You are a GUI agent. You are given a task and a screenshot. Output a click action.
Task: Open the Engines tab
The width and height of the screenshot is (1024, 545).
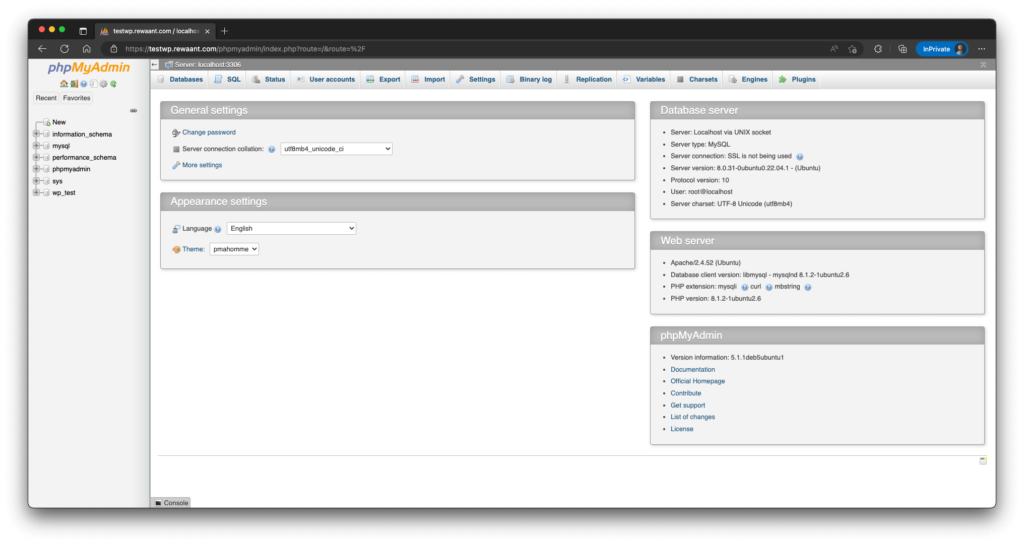(x=748, y=80)
